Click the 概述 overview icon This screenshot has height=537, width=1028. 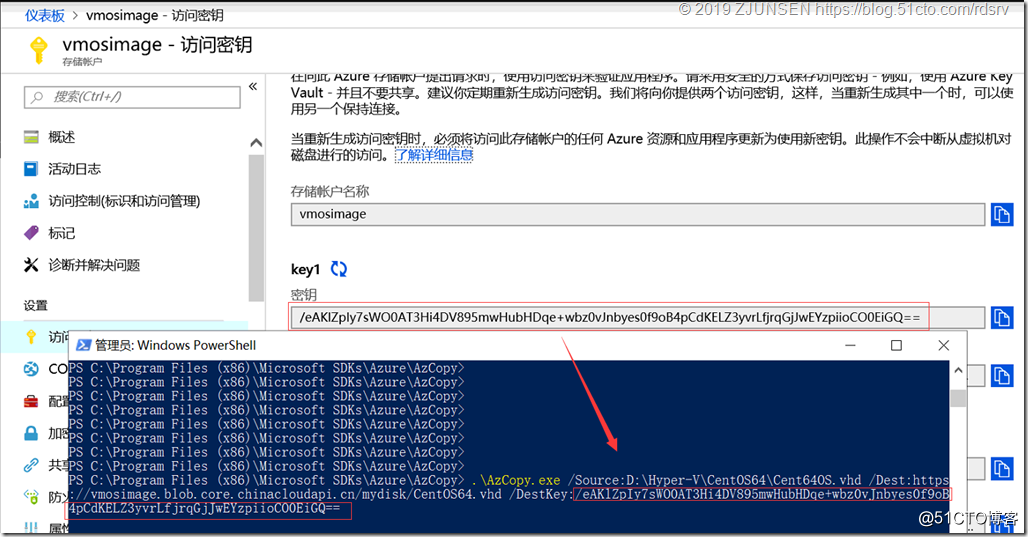31,137
